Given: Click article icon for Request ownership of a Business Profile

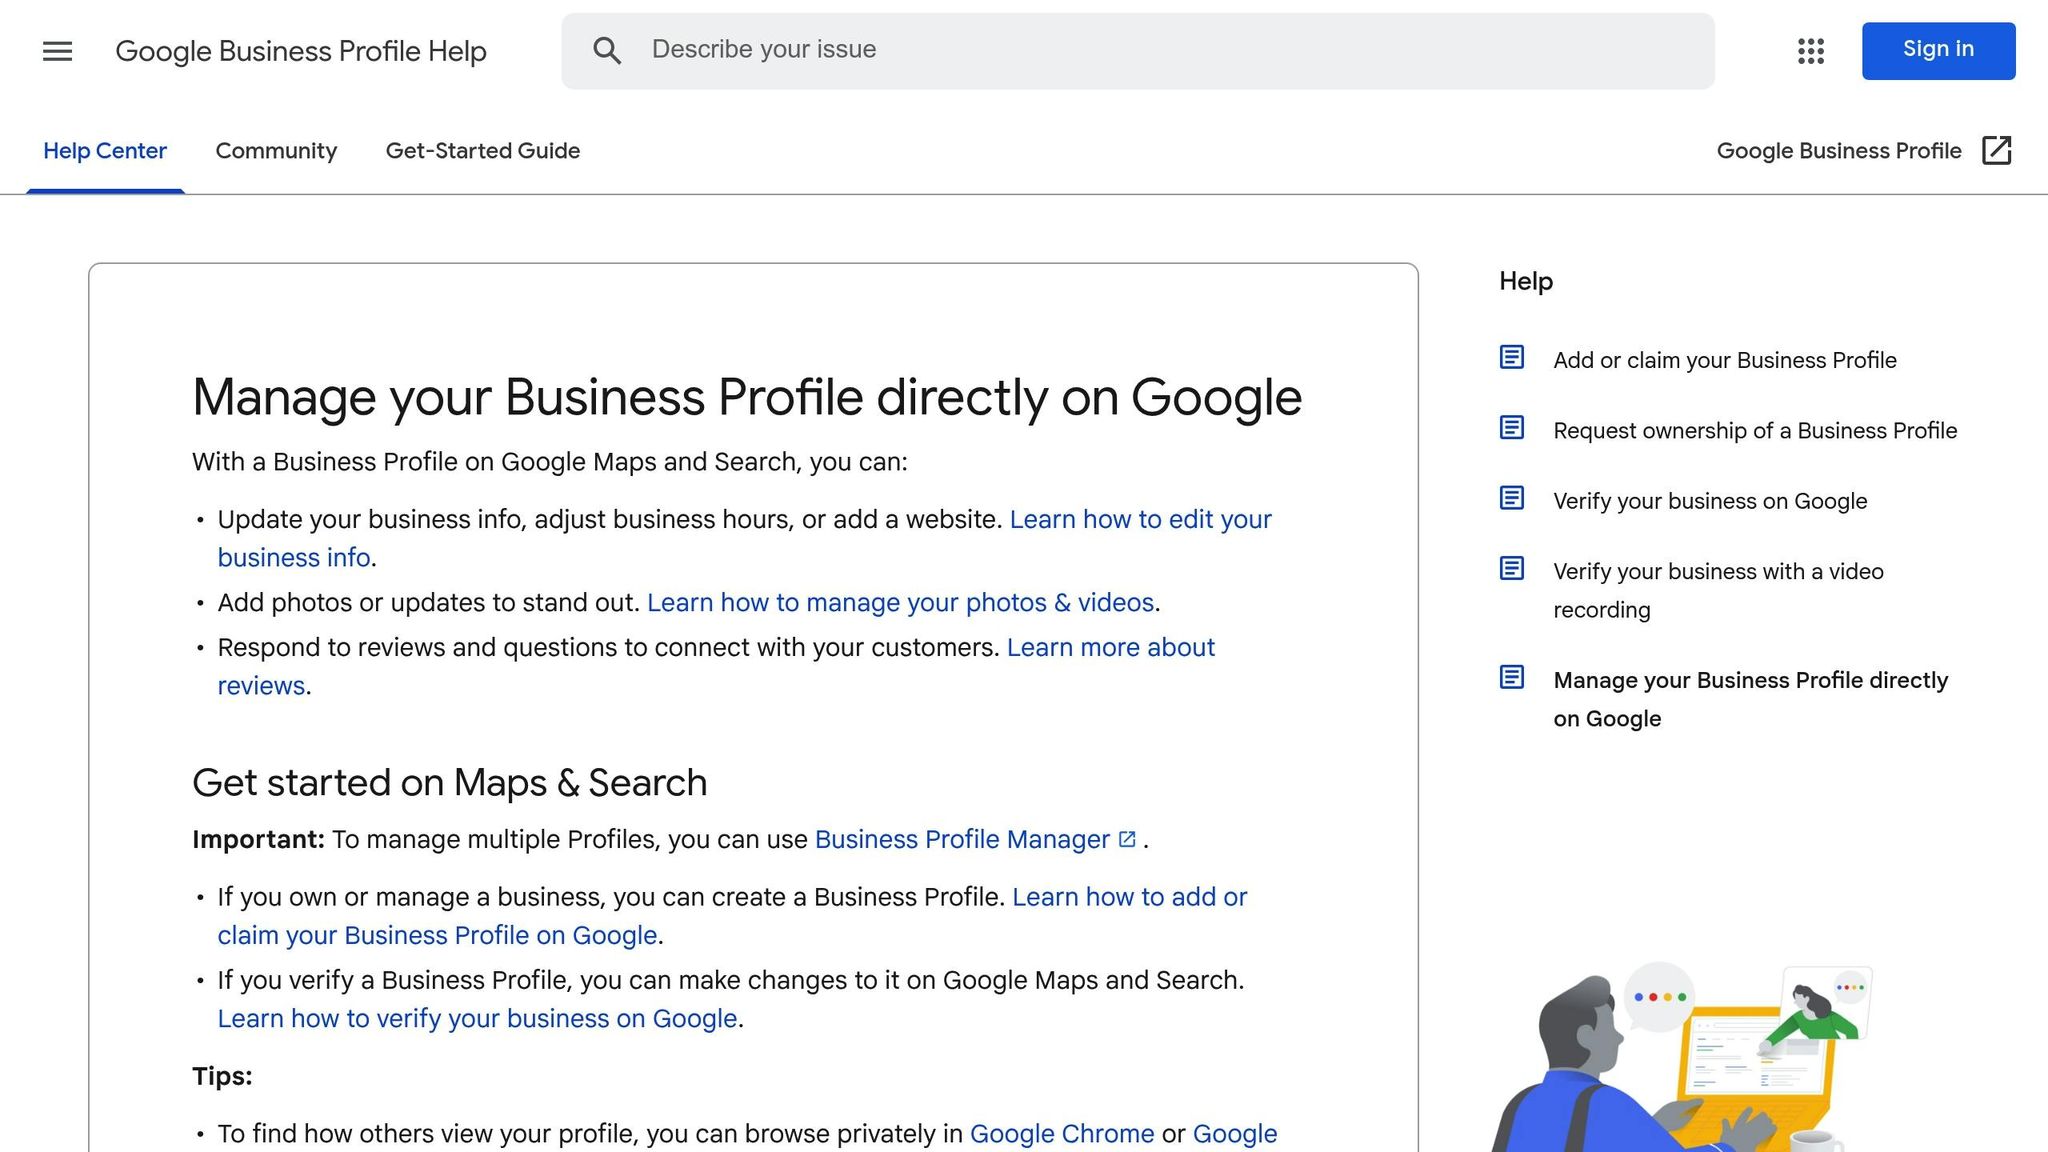Looking at the screenshot, I should tap(1512, 428).
